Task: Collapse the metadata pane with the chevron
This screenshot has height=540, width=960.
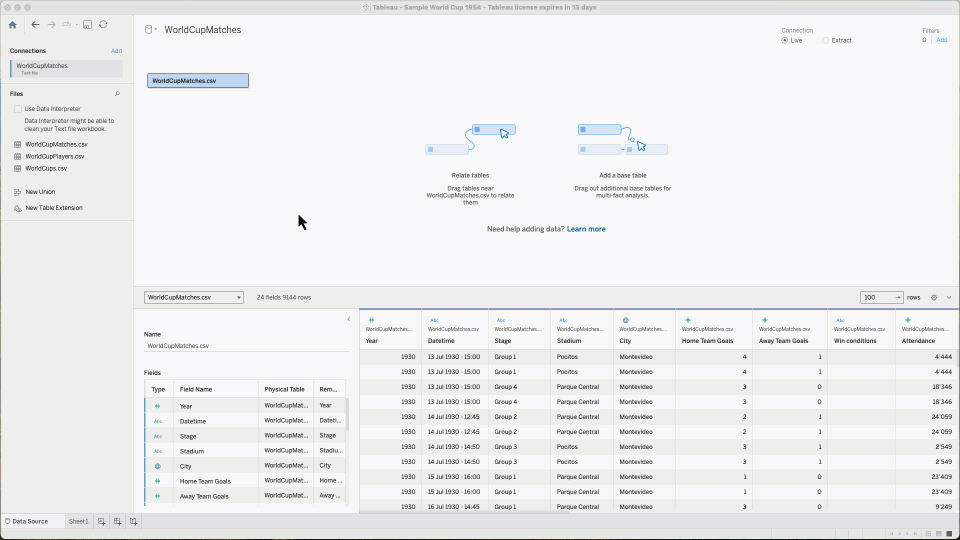Action: click(x=349, y=319)
